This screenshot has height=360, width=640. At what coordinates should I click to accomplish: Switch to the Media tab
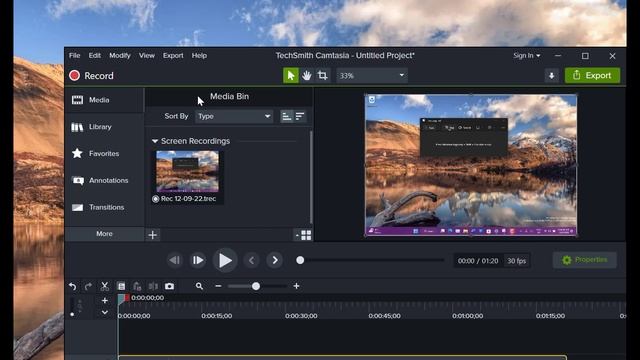pos(104,100)
